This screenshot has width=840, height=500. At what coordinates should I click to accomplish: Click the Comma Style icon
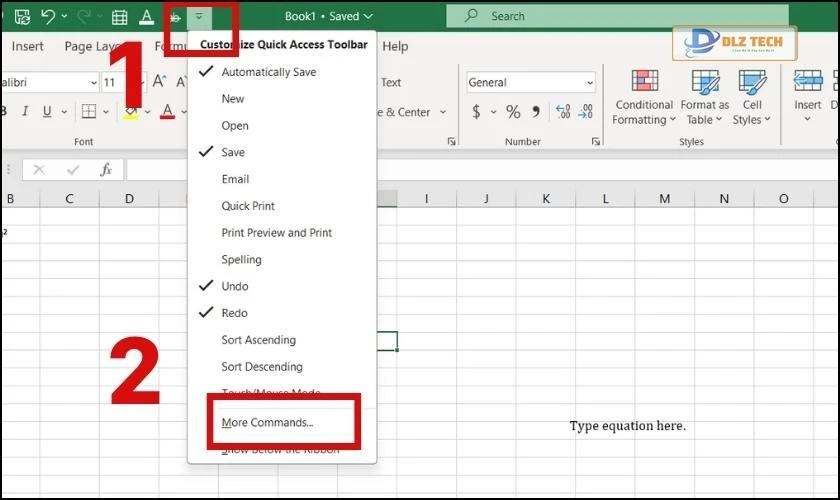click(537, 112)
